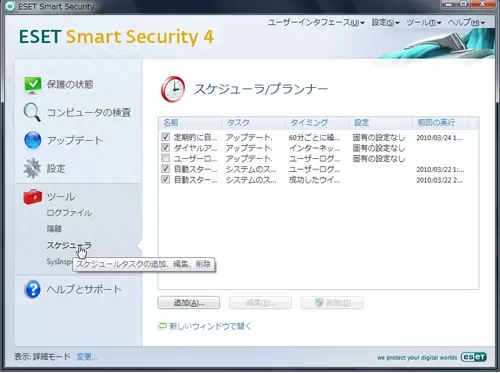Viewport: 500px width, 373px height.
Task: Uncheck the first task row checkbox
Action: (x=165, y=137)
